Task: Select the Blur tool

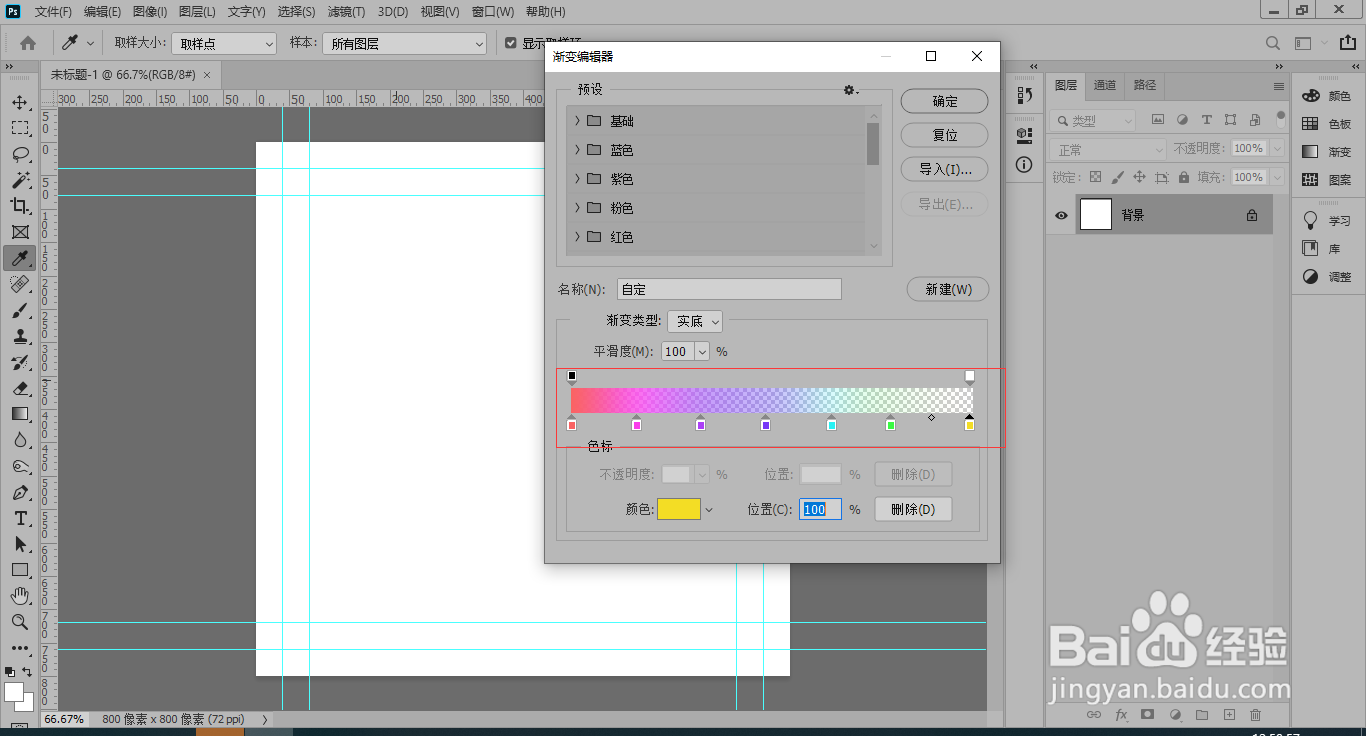Action: coord(20,440)
